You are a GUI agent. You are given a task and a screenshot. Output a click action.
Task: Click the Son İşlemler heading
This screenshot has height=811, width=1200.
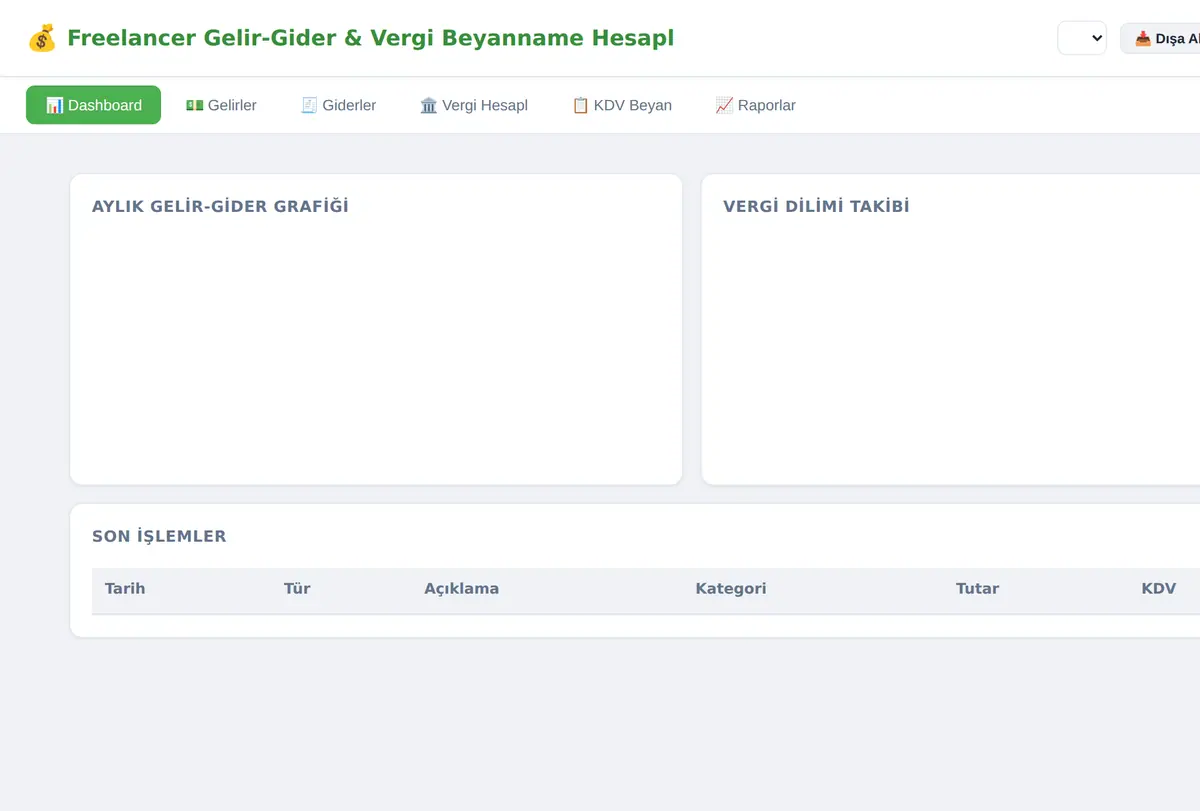159,536
